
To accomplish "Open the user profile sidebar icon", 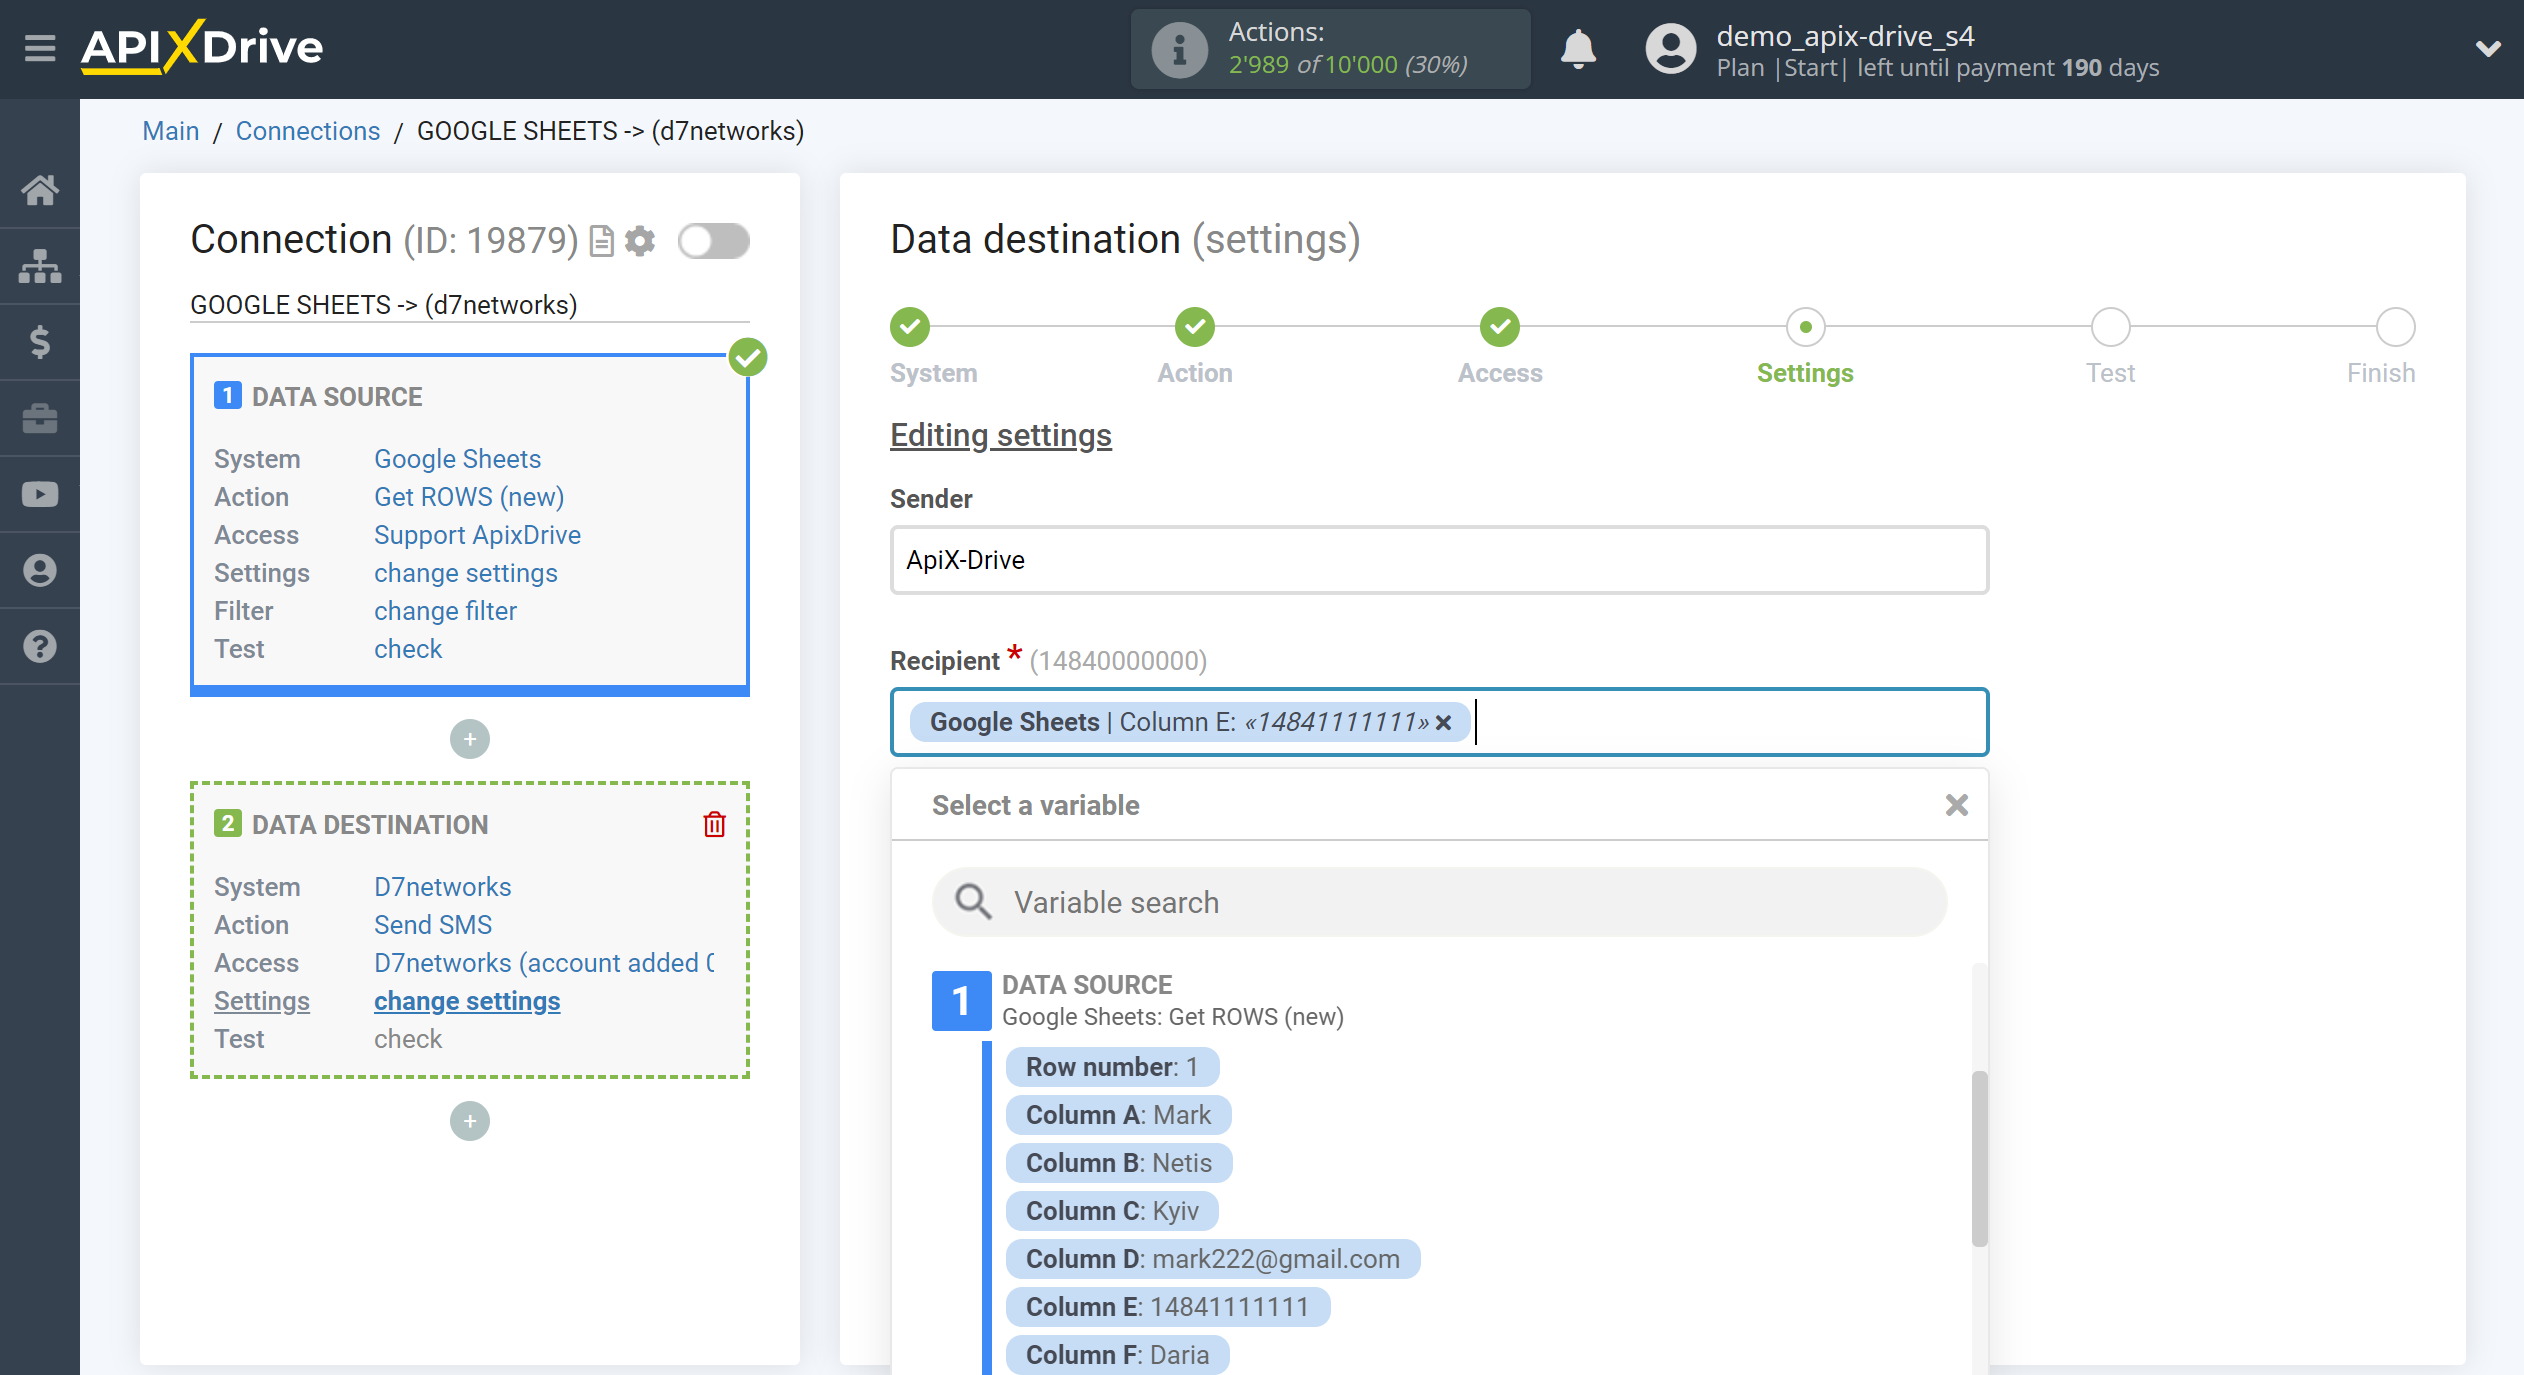I will click(x=40, y=570).
